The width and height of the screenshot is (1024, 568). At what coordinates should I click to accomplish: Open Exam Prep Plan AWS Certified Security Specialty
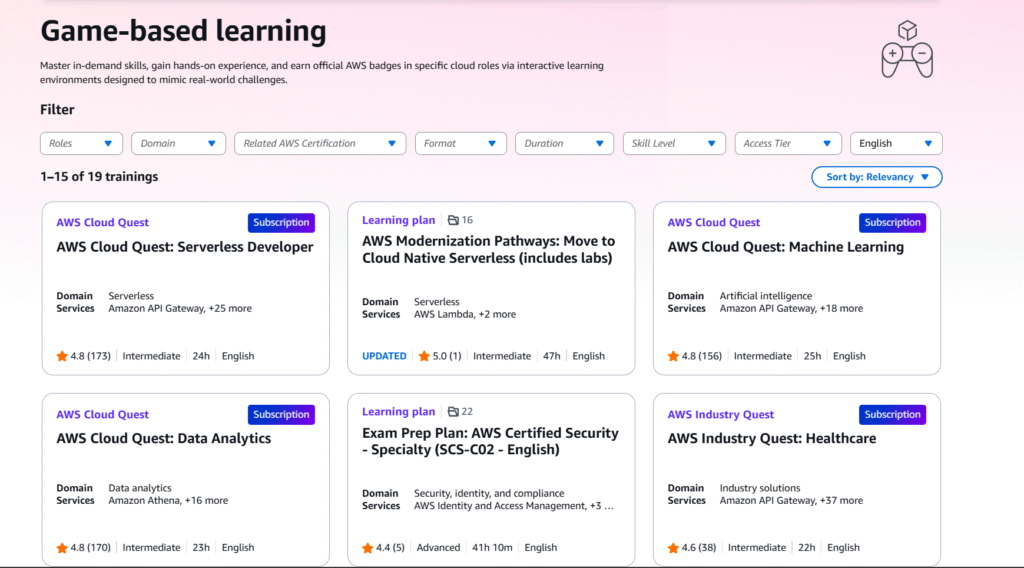490,441
